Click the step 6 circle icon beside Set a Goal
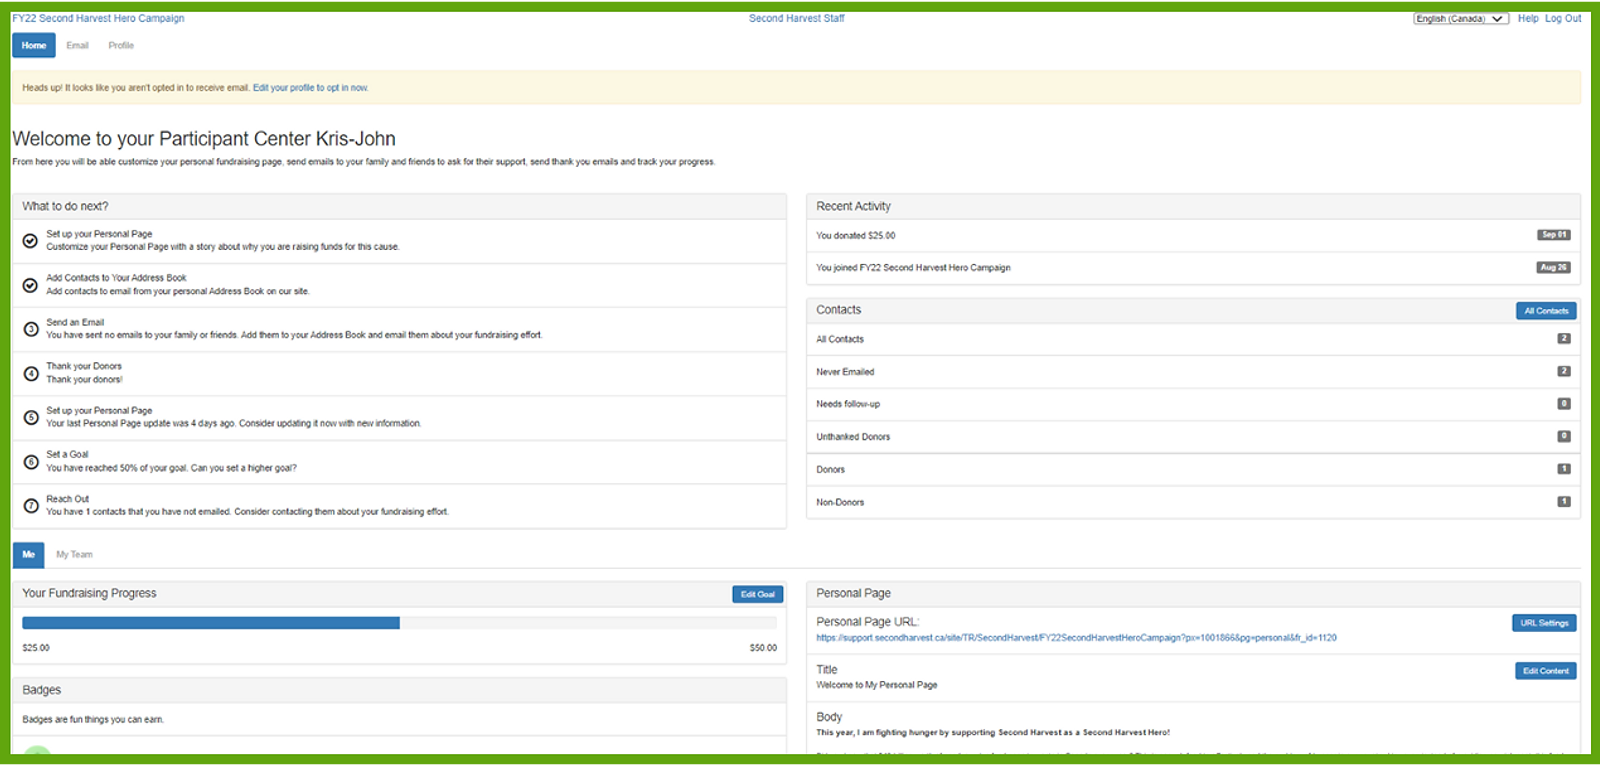1600x765 pixels. point(30,461)
